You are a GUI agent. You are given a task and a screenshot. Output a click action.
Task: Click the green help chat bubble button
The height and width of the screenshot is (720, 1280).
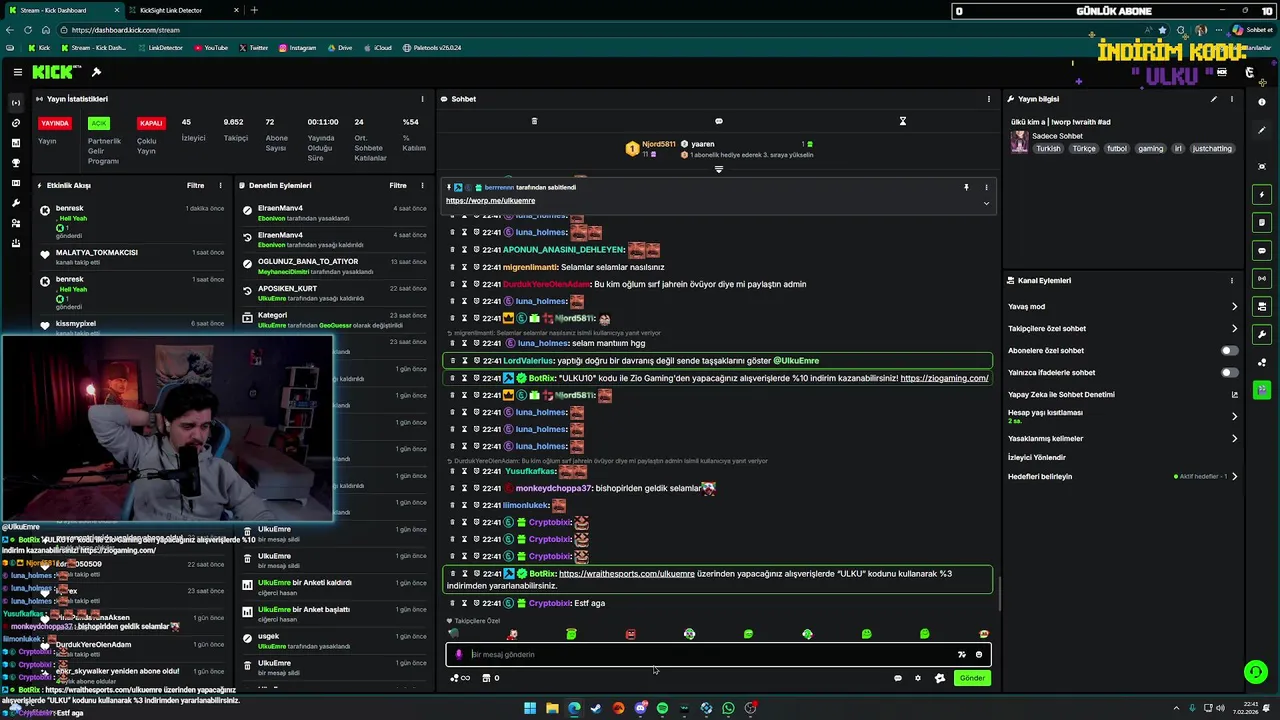tap(1254, 672)
